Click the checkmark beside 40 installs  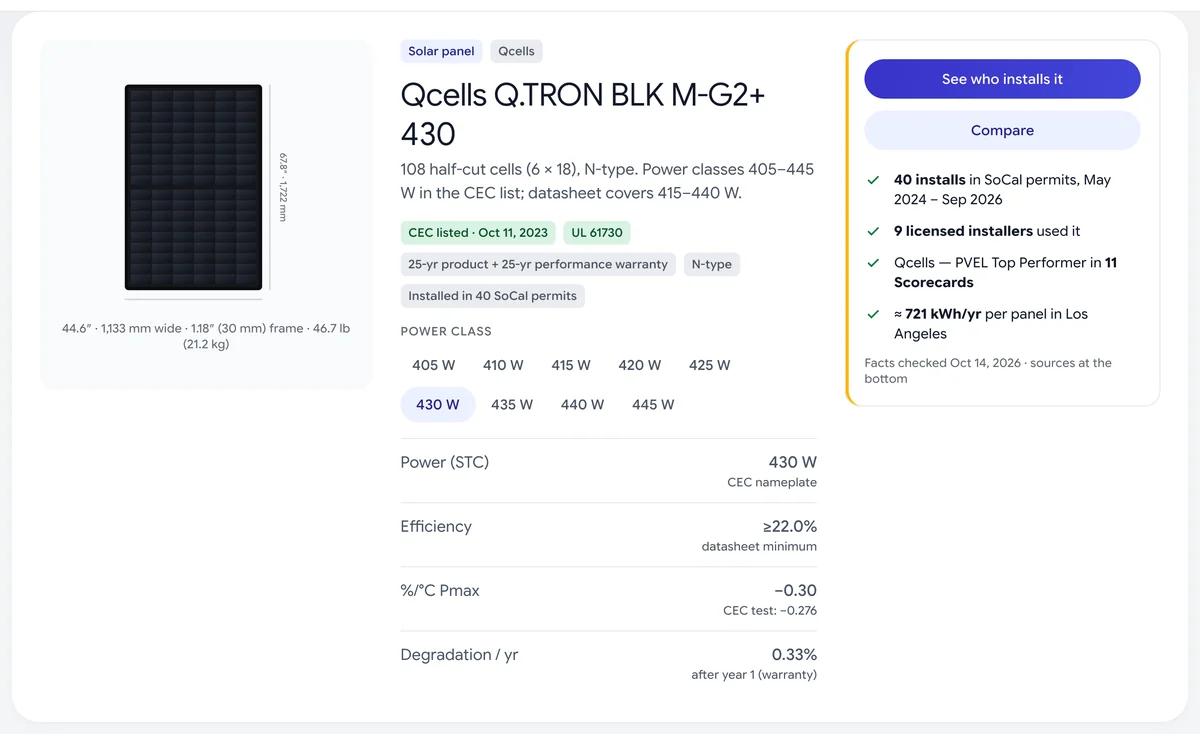[x=873, y=180]
